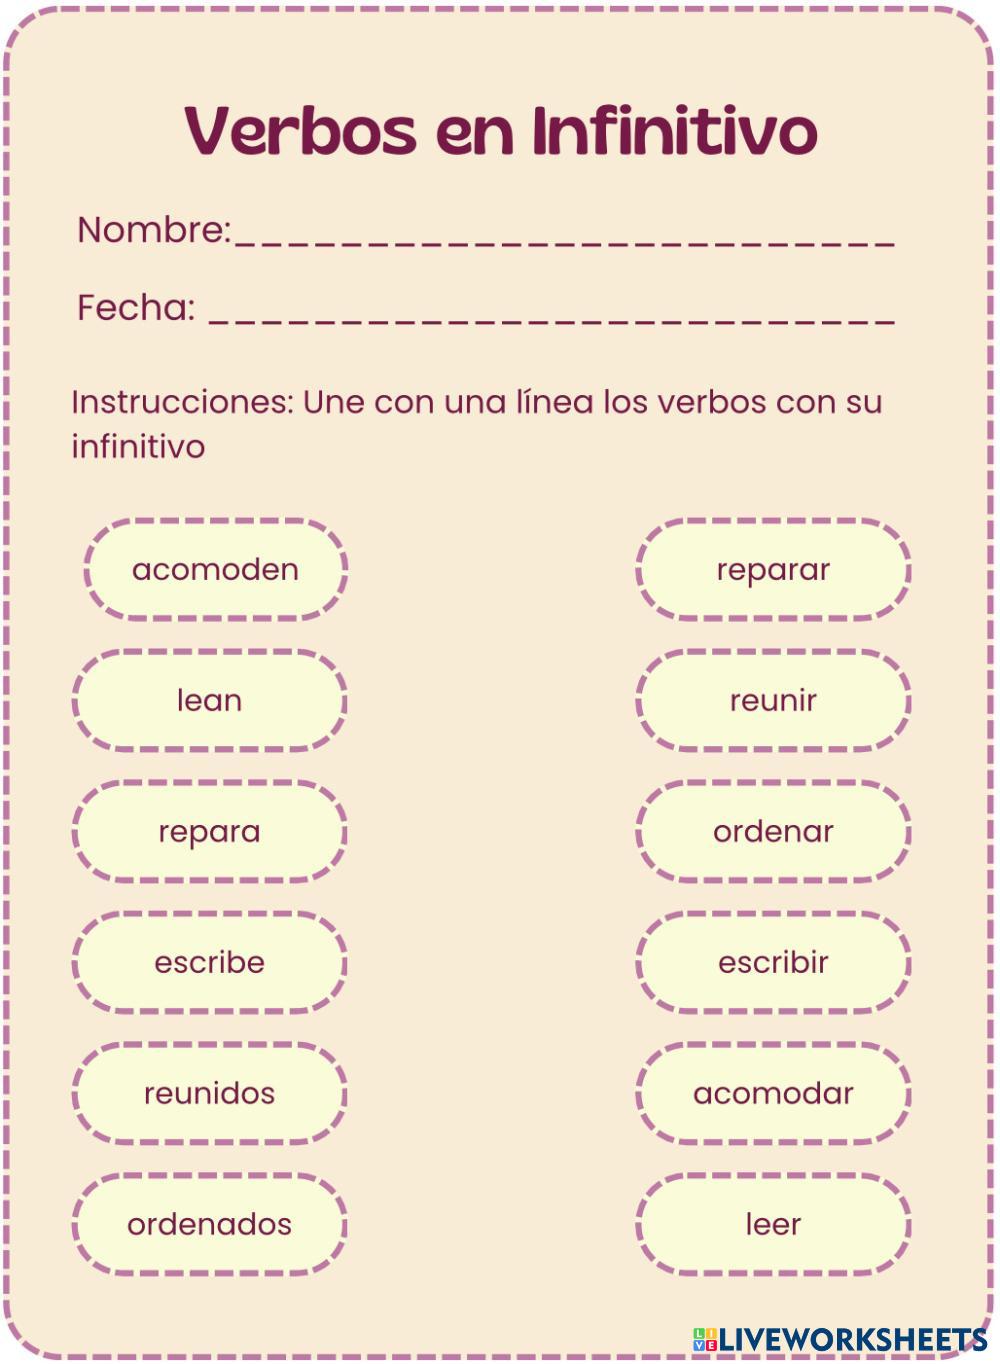Viewport: 1000px width, 1364px height.
Task: Click the 'reparar' infinitive box
Action: click(773, 570)
